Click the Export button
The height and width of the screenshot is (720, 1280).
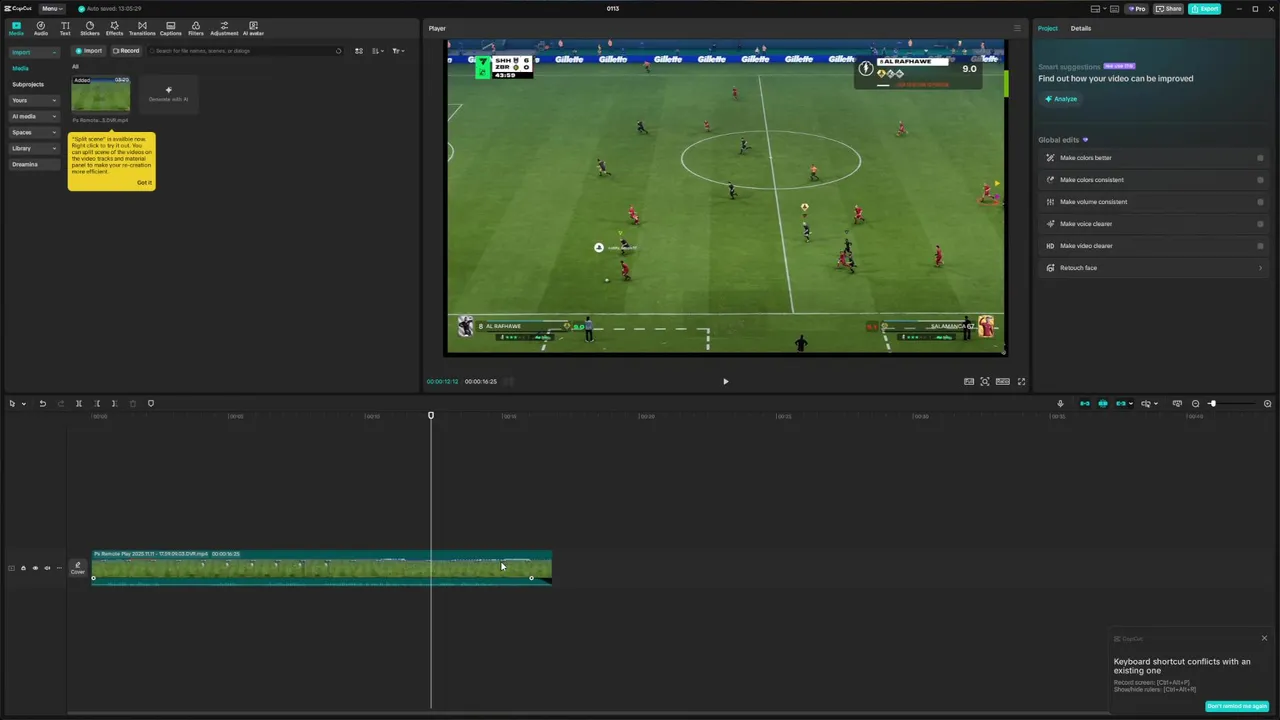point(1205,8)
